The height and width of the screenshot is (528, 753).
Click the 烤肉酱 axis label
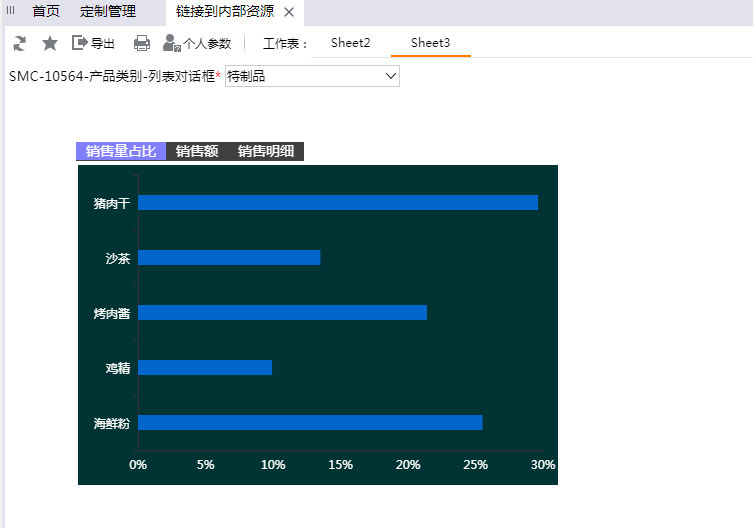point(111,313)
